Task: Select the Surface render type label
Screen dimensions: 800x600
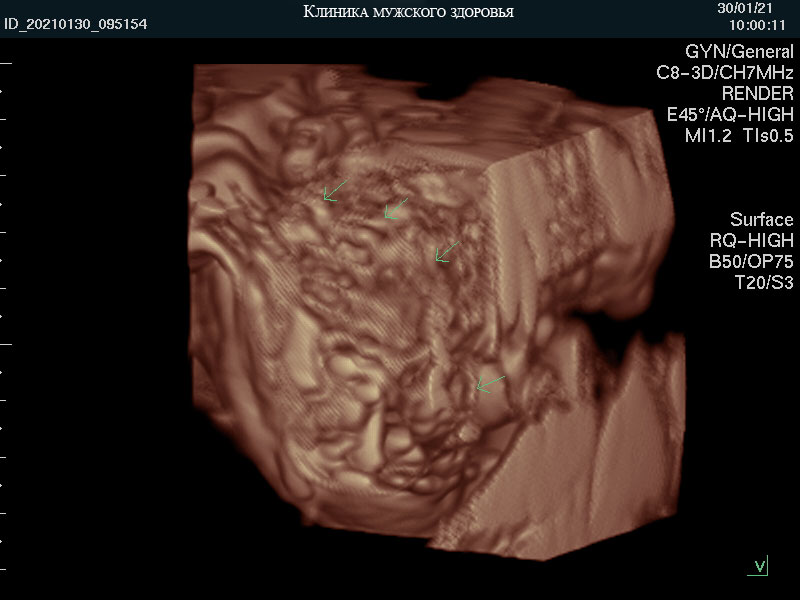Action: coord(761,220)
